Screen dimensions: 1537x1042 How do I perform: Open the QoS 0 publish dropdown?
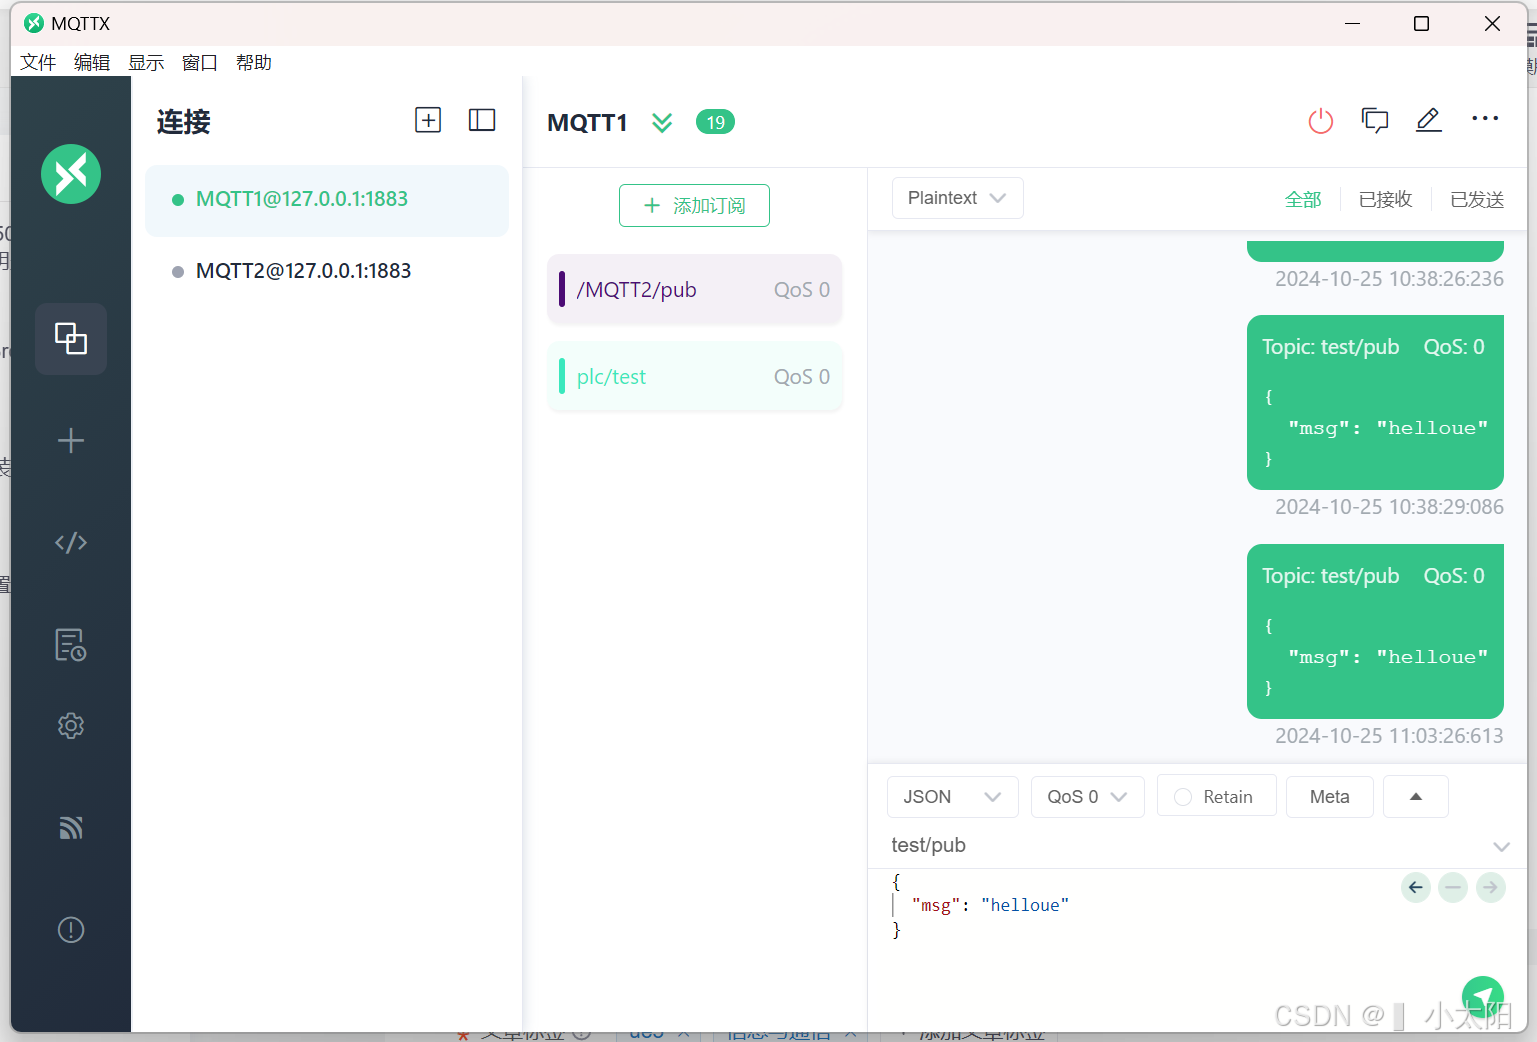coord(1087,797)
